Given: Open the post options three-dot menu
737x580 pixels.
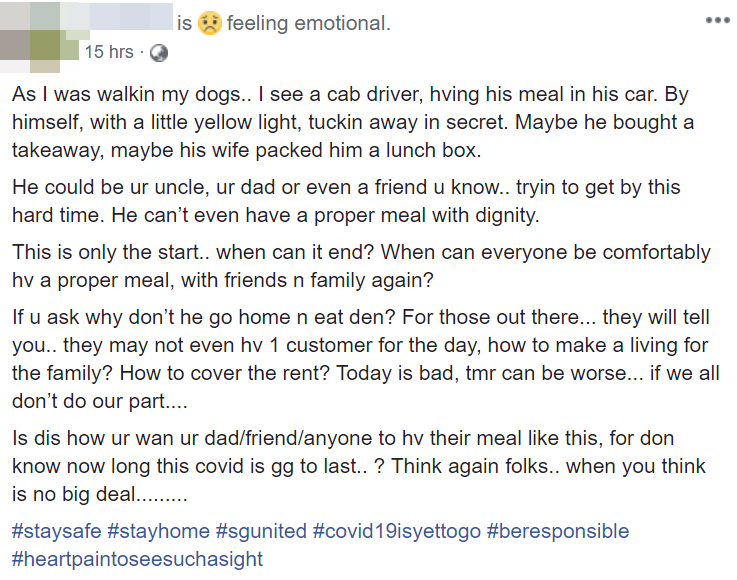Looking at the screenshot, I should point(717,20).
